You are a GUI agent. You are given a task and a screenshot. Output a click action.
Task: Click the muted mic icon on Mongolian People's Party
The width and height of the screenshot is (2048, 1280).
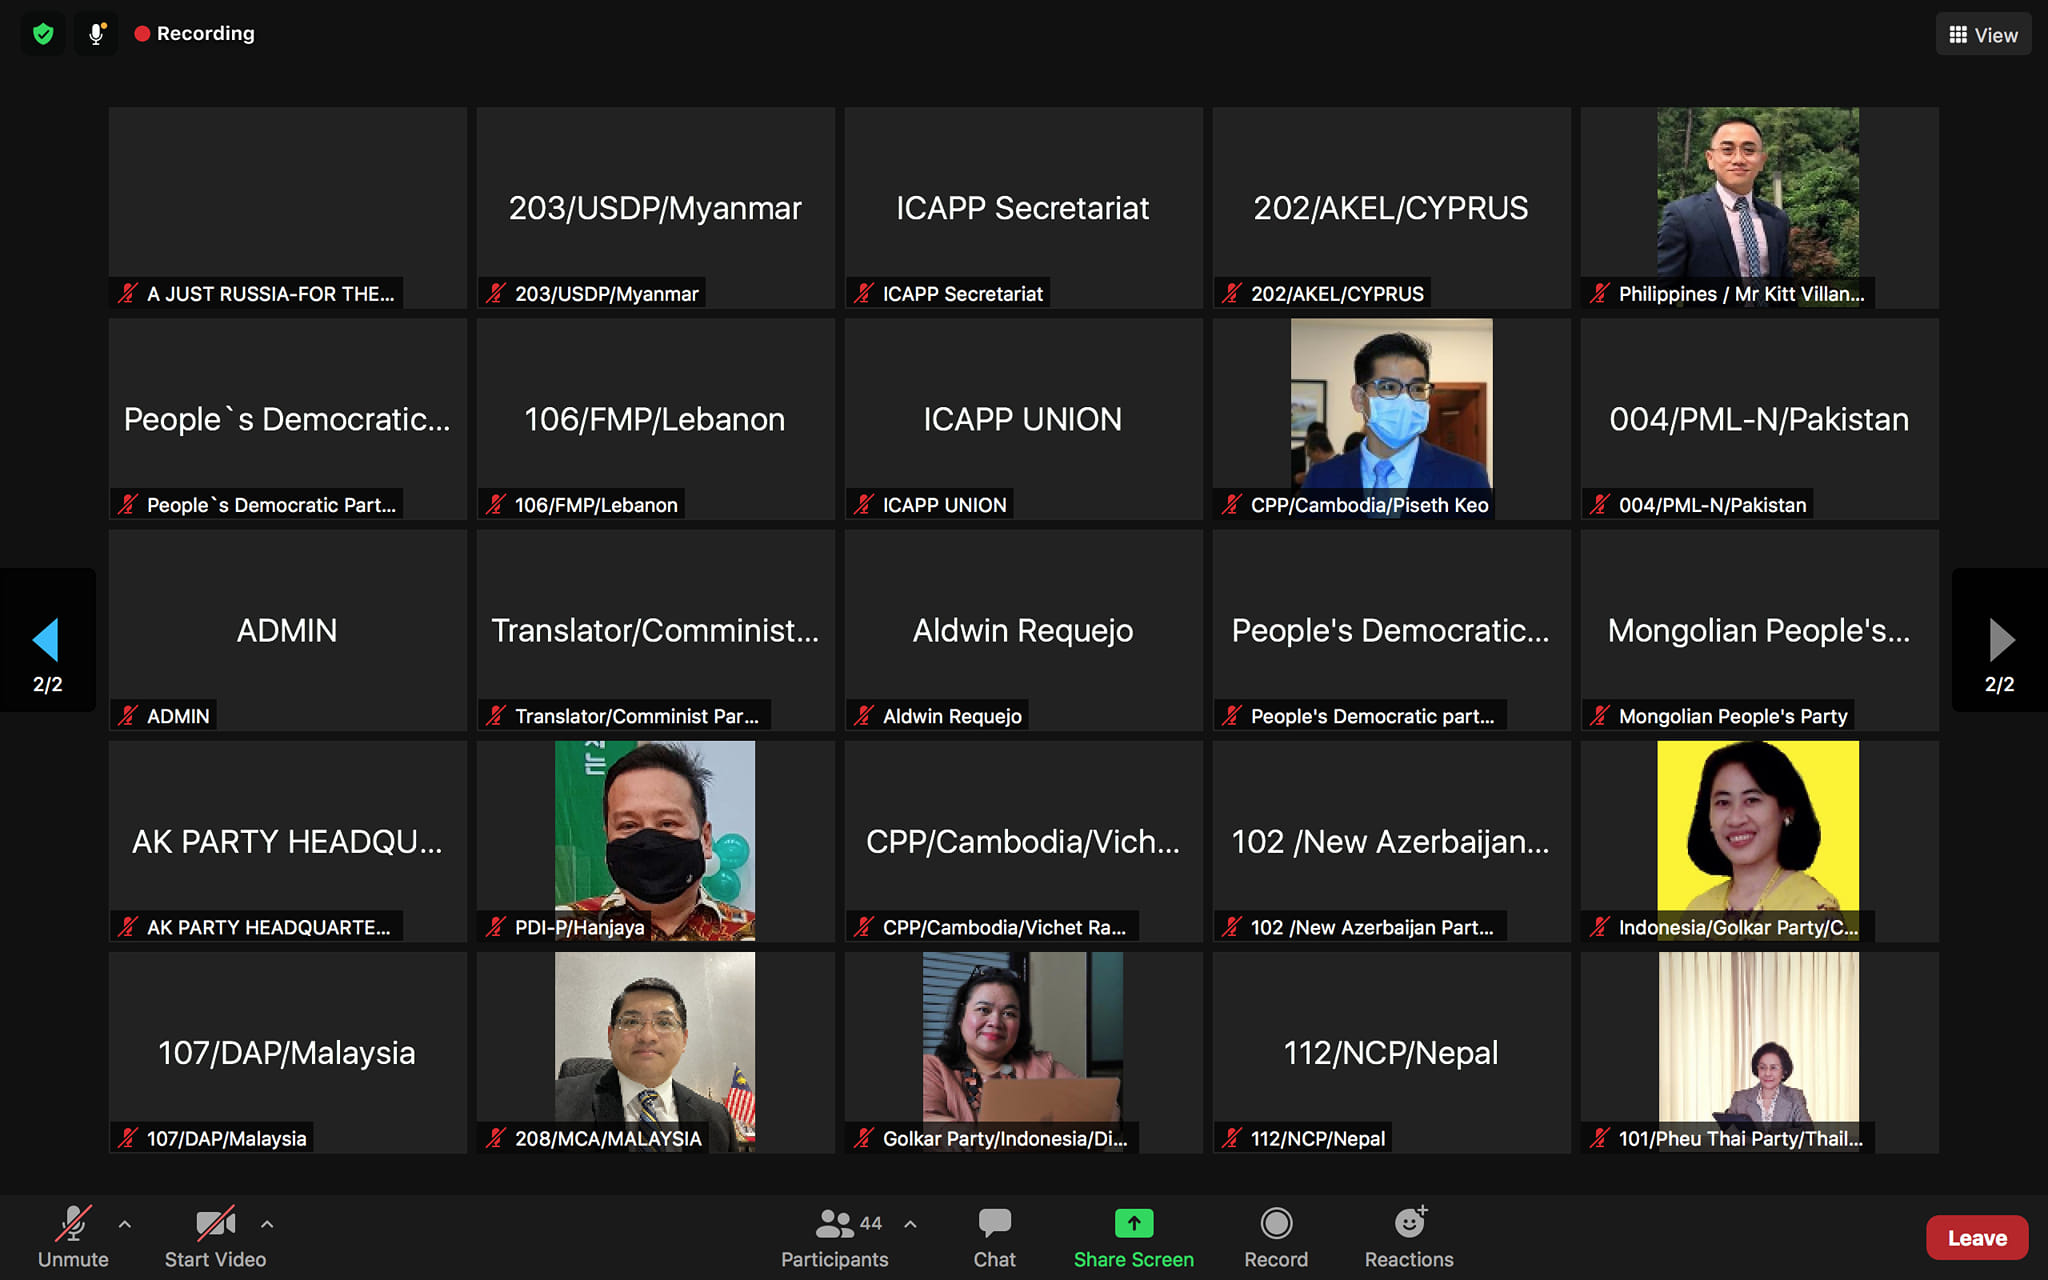tap(1600, 715)
